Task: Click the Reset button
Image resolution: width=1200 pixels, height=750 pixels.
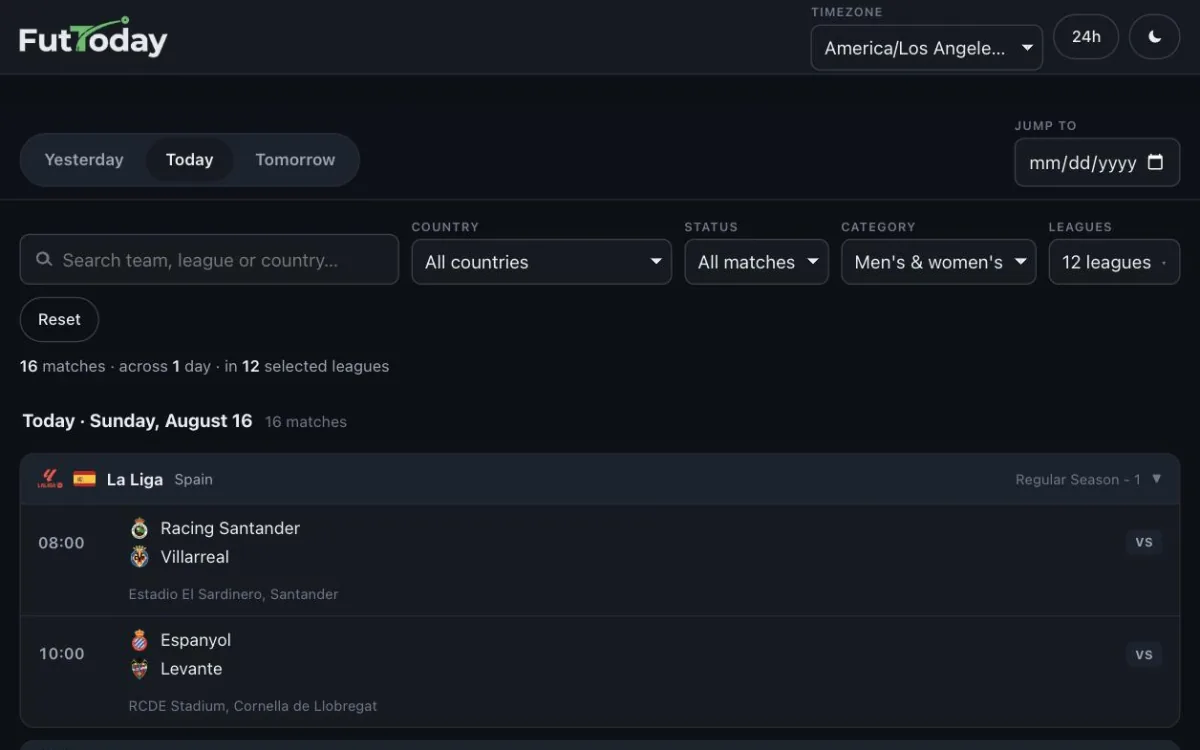Action: click(x=59, y=320)
